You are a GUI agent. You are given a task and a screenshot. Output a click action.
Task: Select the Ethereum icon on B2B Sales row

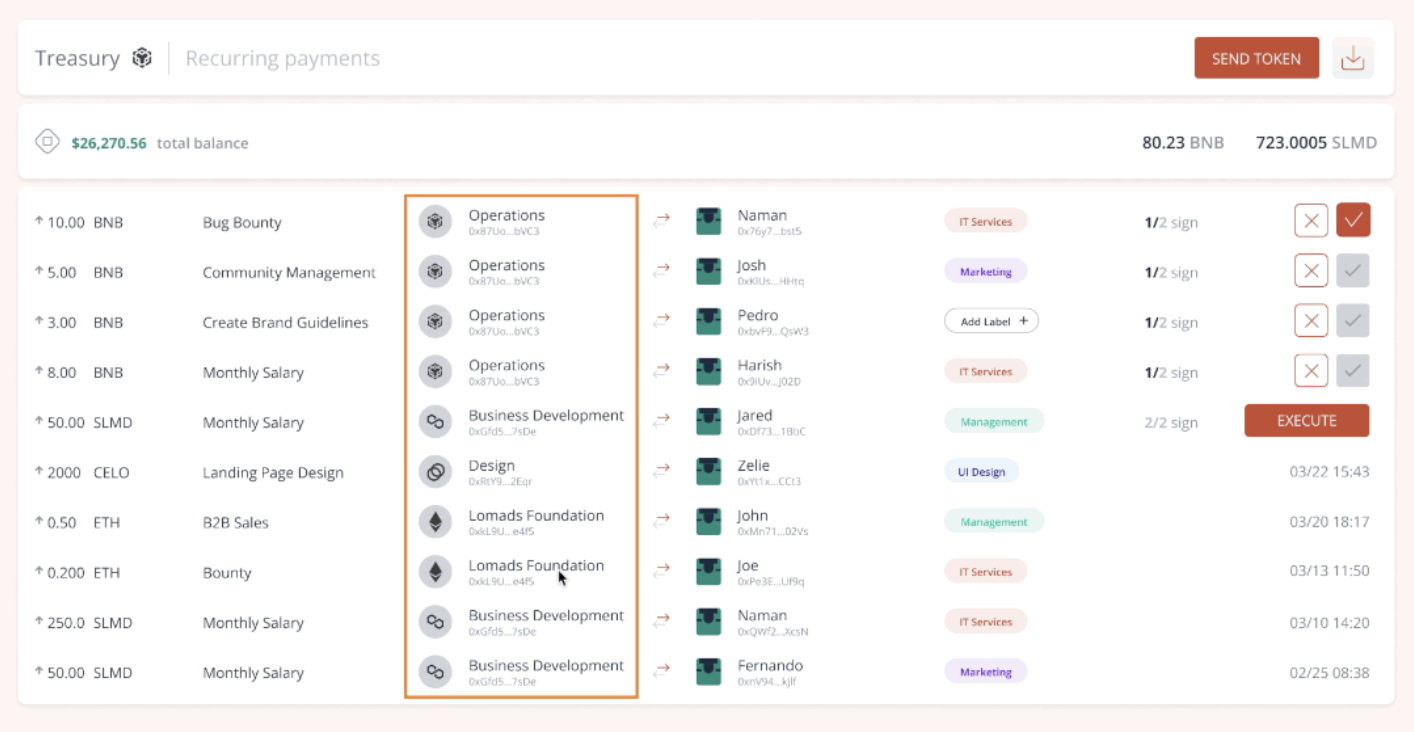click(x=435, y=521)
